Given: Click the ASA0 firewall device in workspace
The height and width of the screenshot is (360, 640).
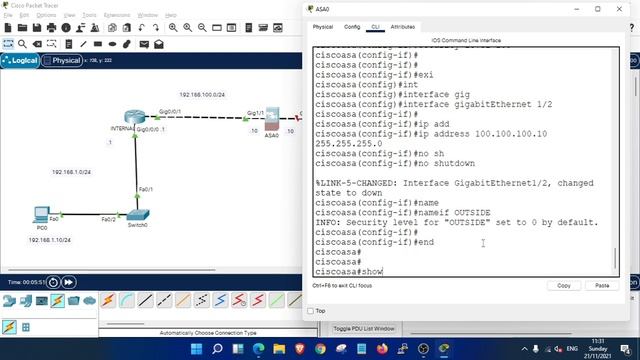Looking at the screenshot, I should coord(272,119).
